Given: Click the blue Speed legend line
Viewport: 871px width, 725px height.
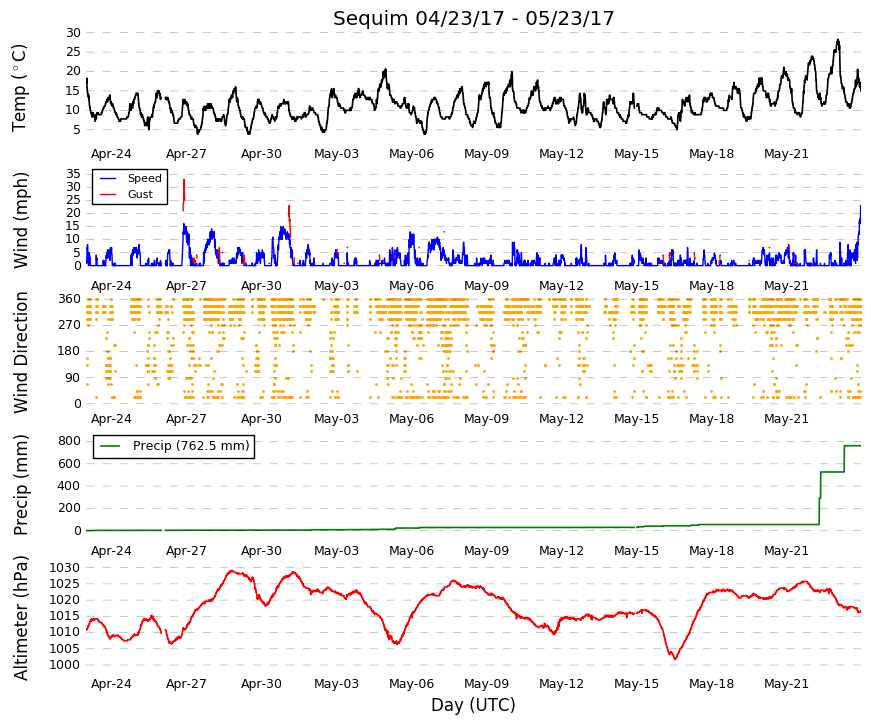Looking at the screenshot, I should tap(108, 178).
